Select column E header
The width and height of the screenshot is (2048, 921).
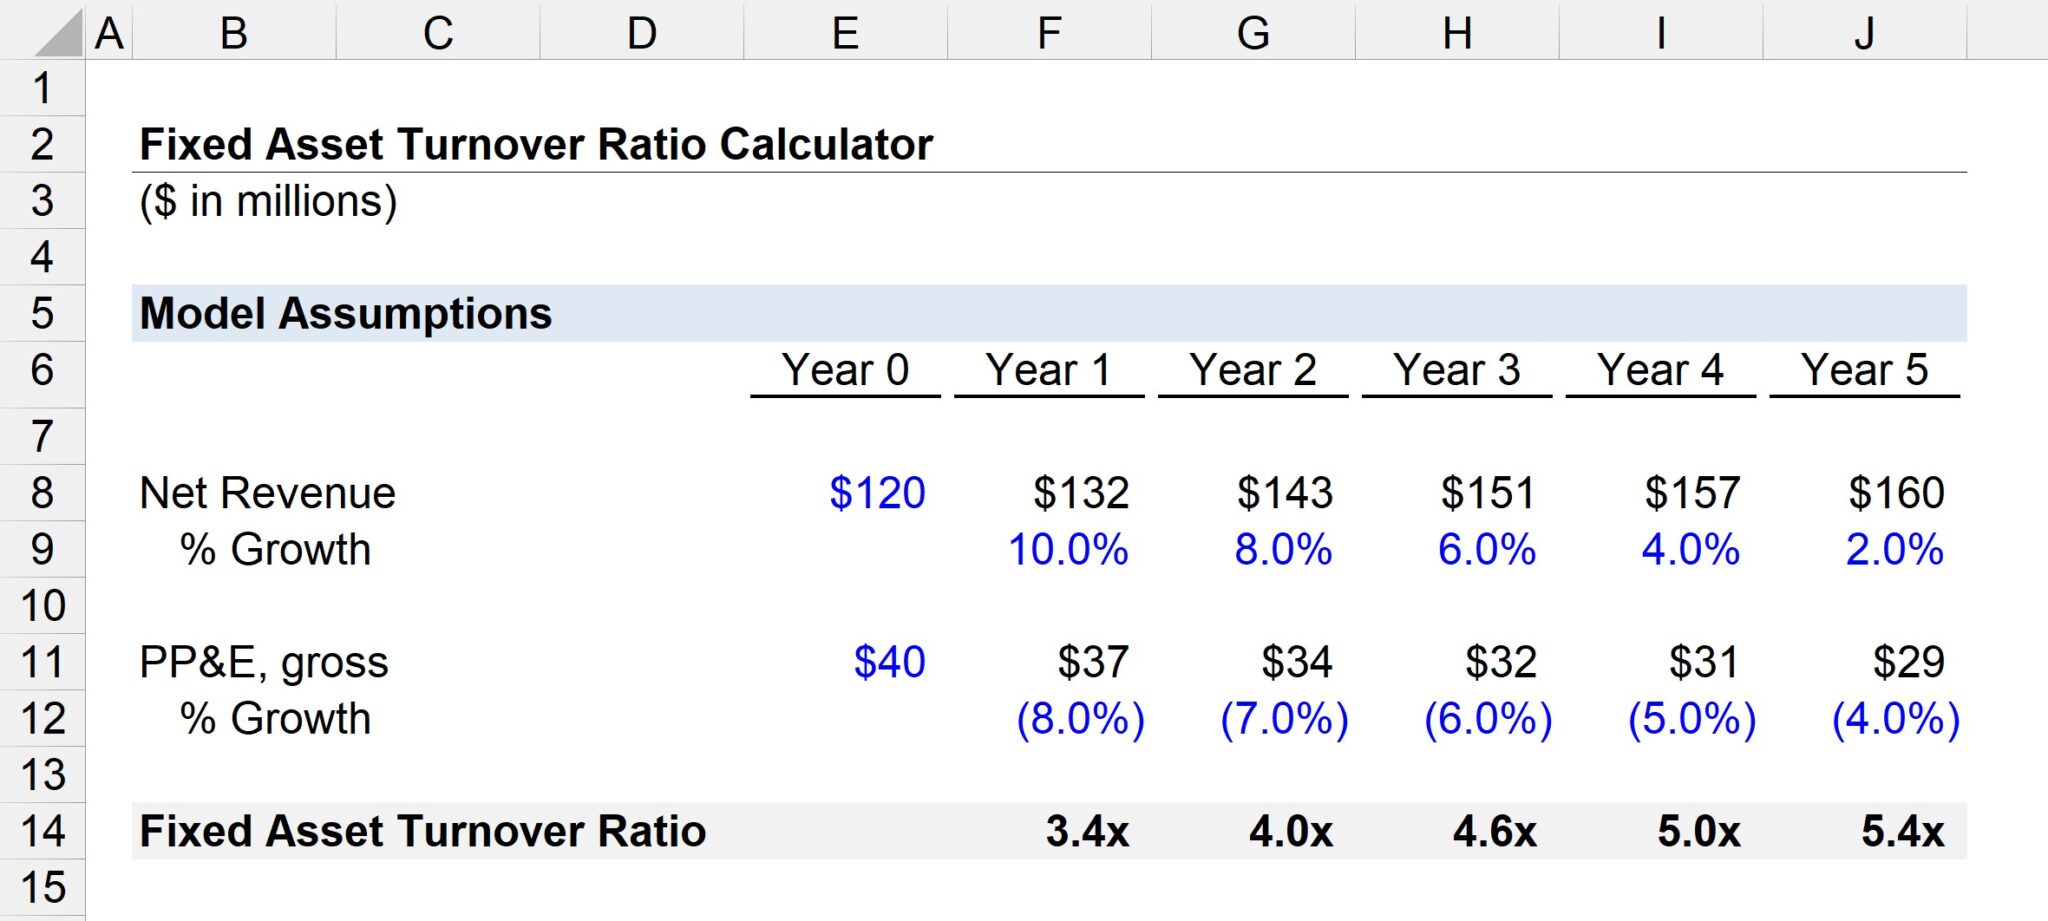tap(845, 32)
